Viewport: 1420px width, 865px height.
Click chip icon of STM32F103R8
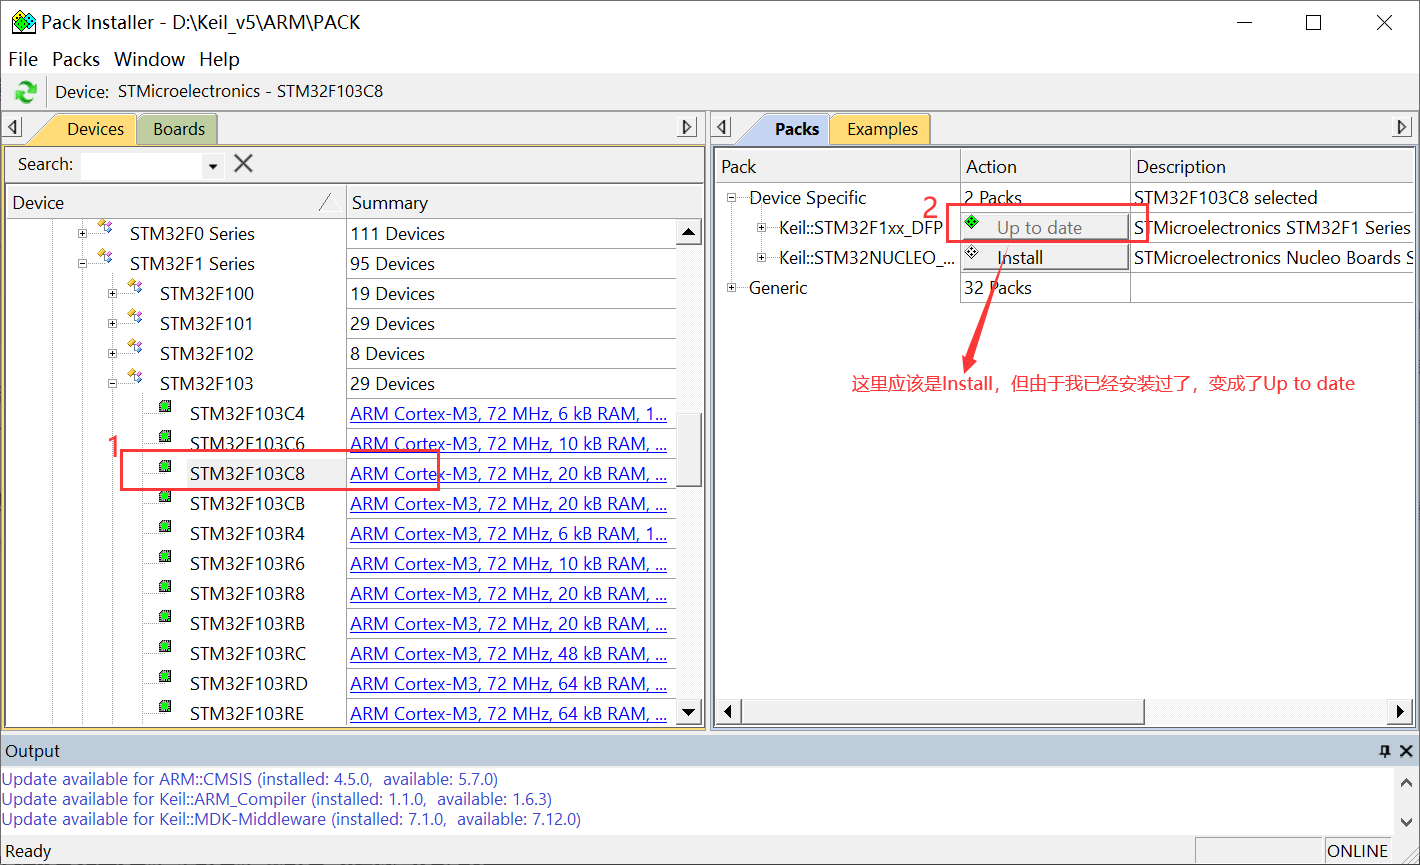[165, 587]
